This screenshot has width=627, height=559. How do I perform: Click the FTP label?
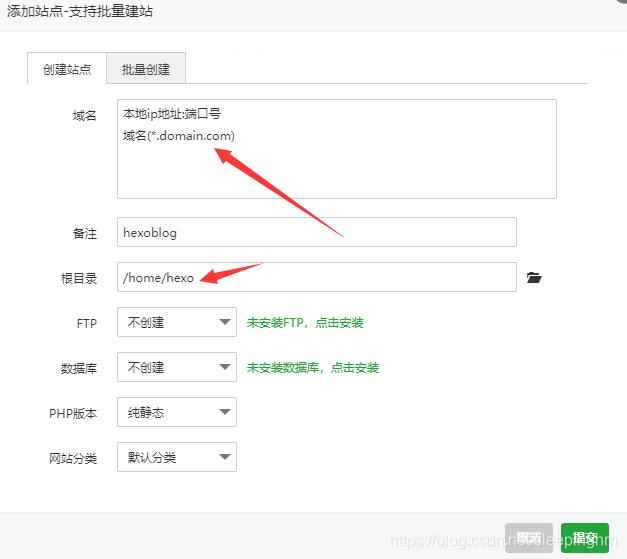[87, 323]
